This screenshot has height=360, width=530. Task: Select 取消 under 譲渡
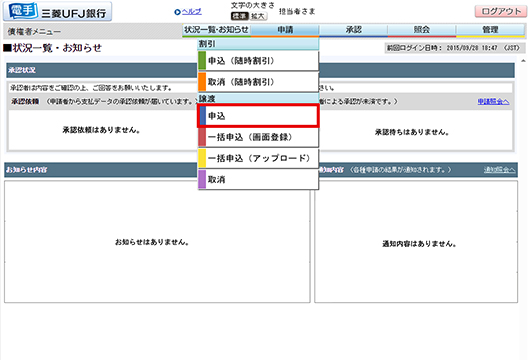click(258, 179)
